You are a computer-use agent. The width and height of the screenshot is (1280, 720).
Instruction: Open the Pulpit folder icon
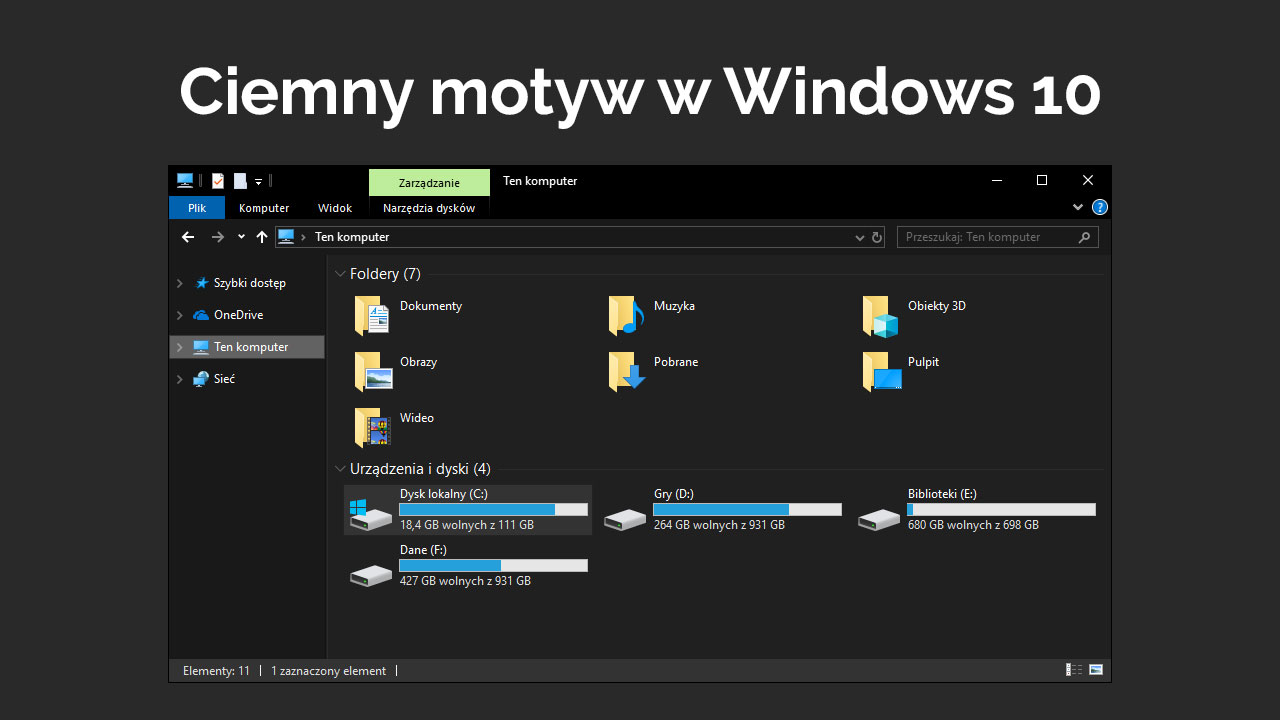pos(882,372)
